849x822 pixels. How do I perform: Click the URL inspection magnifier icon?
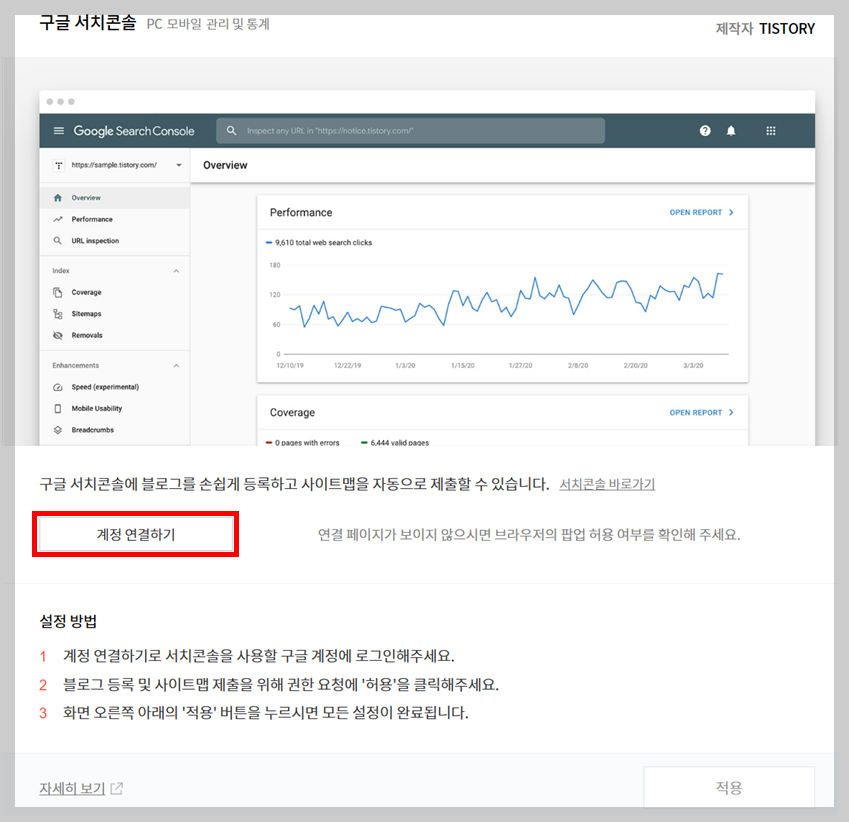coord(57,241)
